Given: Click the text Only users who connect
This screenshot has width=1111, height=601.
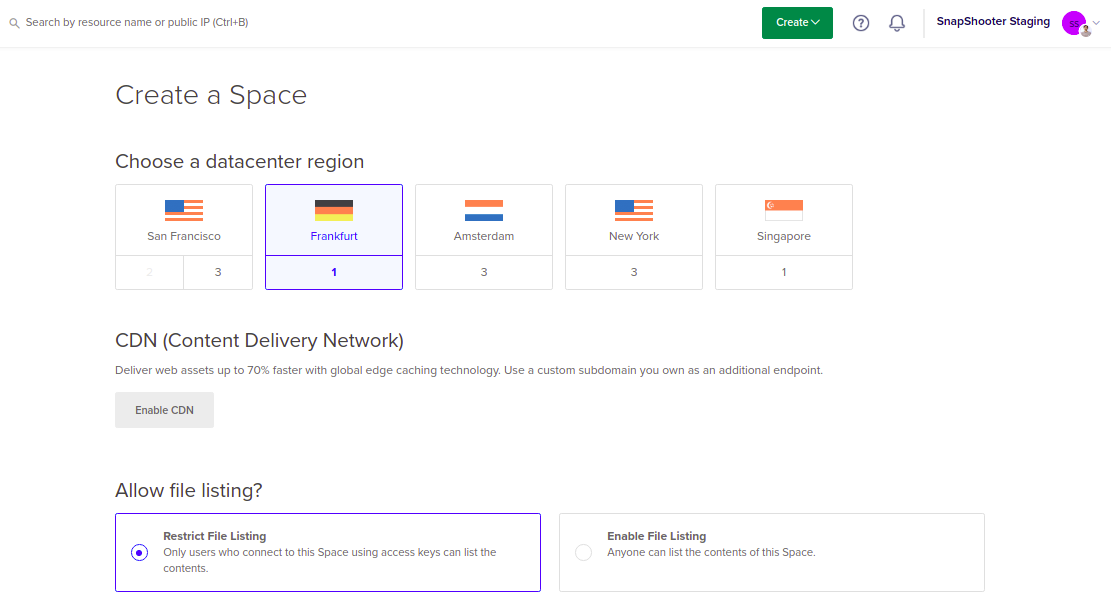Looking at the screenshot, I should click(329, 560).
